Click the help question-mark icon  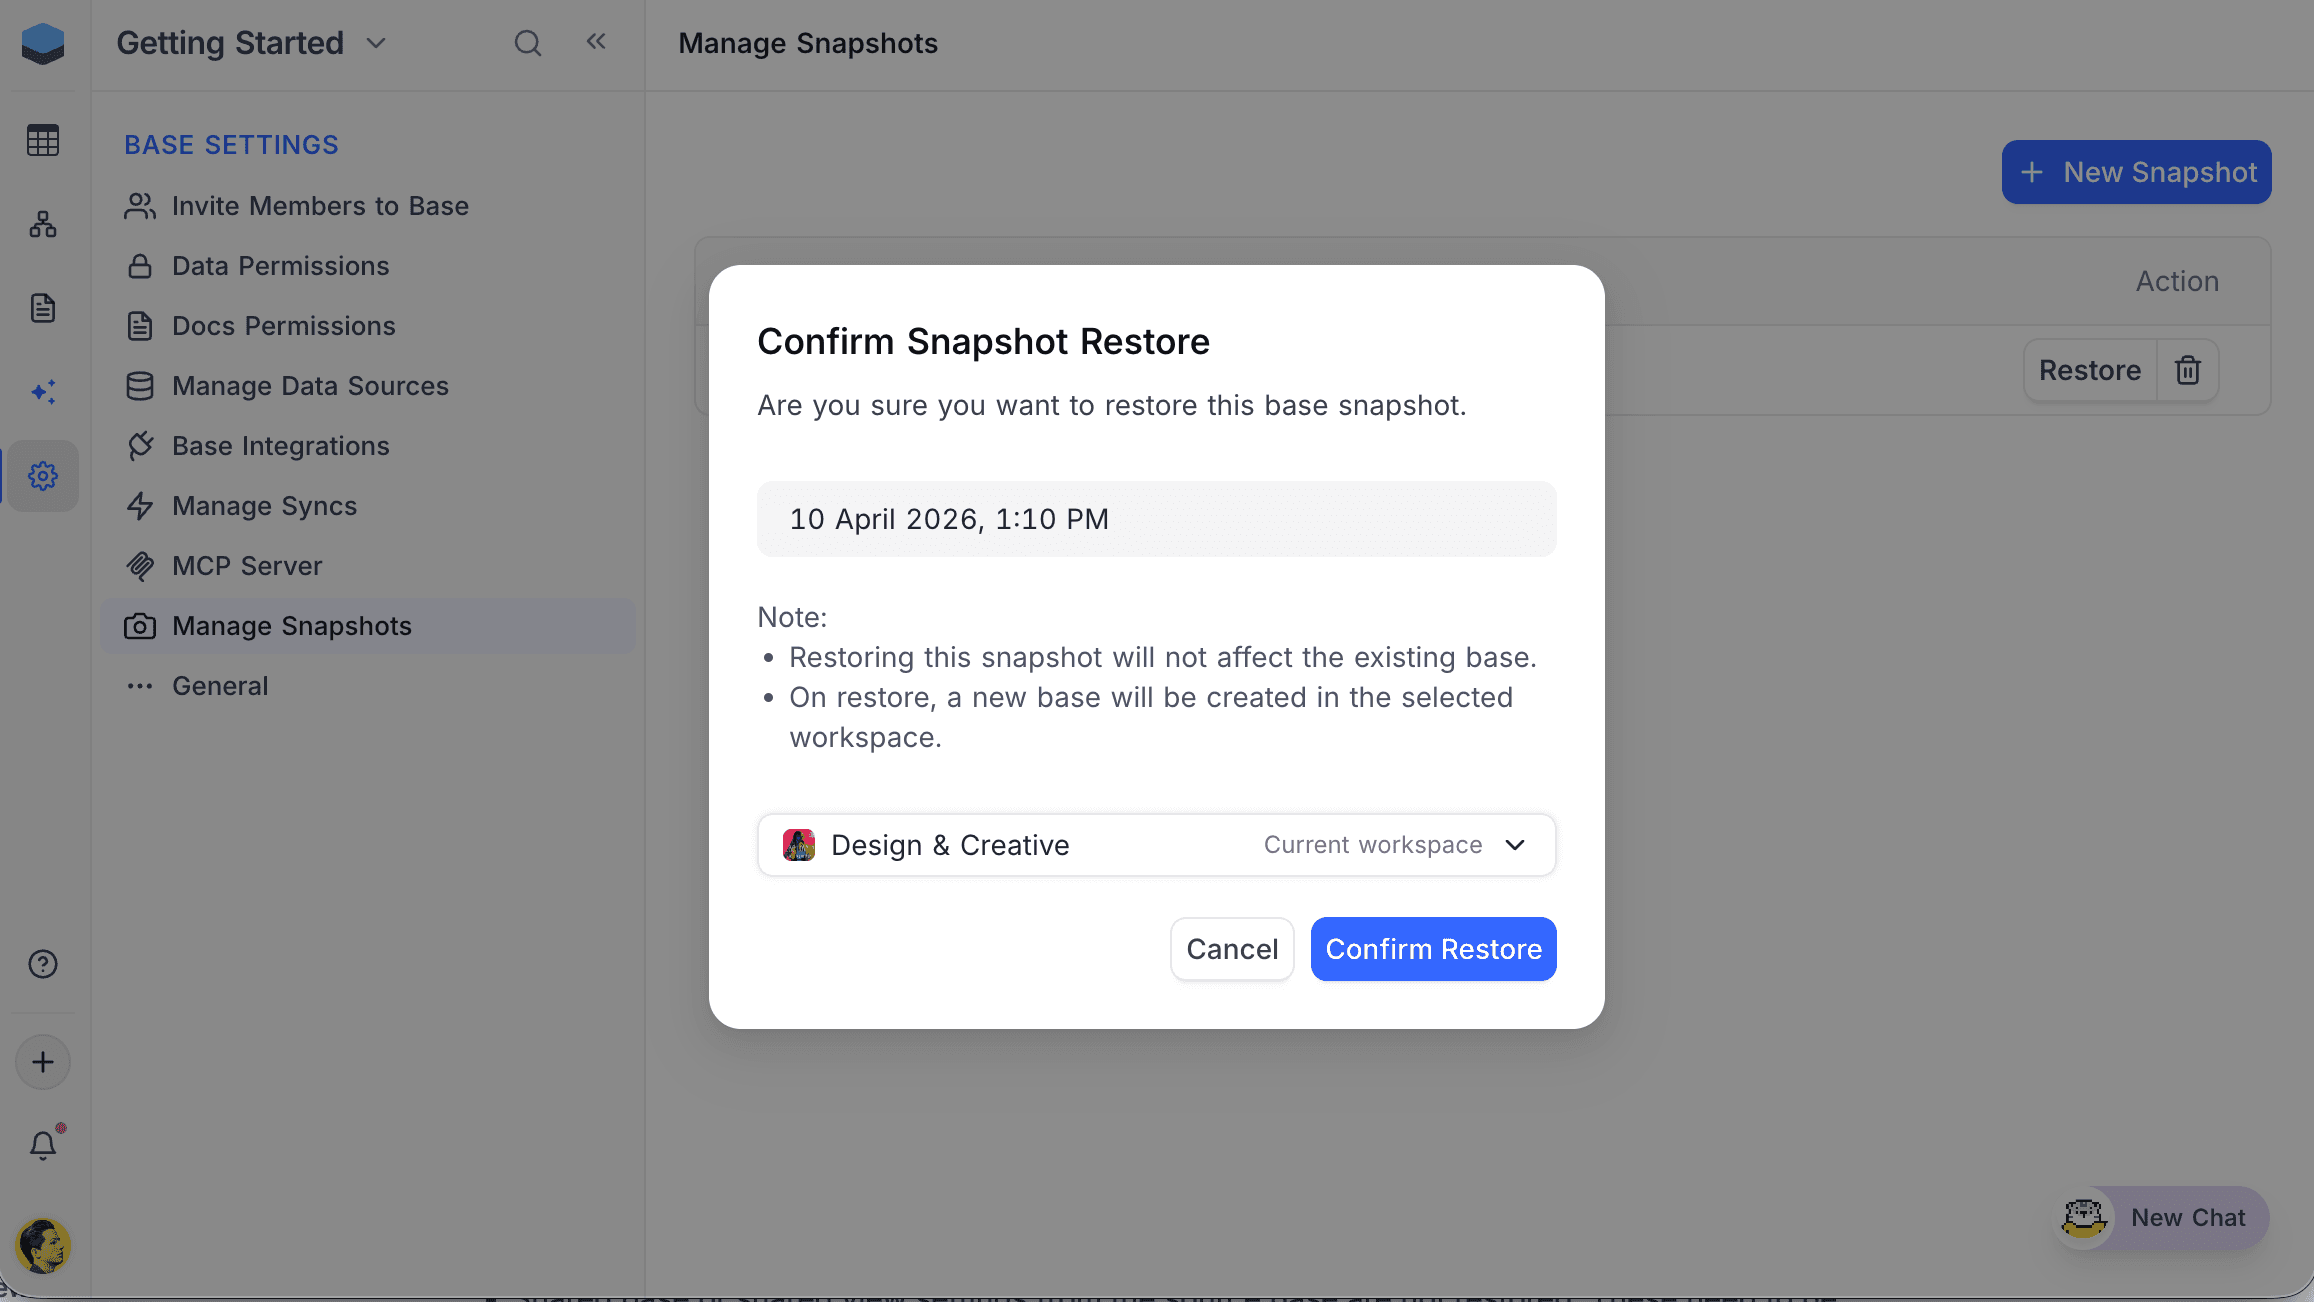point(43,964)
